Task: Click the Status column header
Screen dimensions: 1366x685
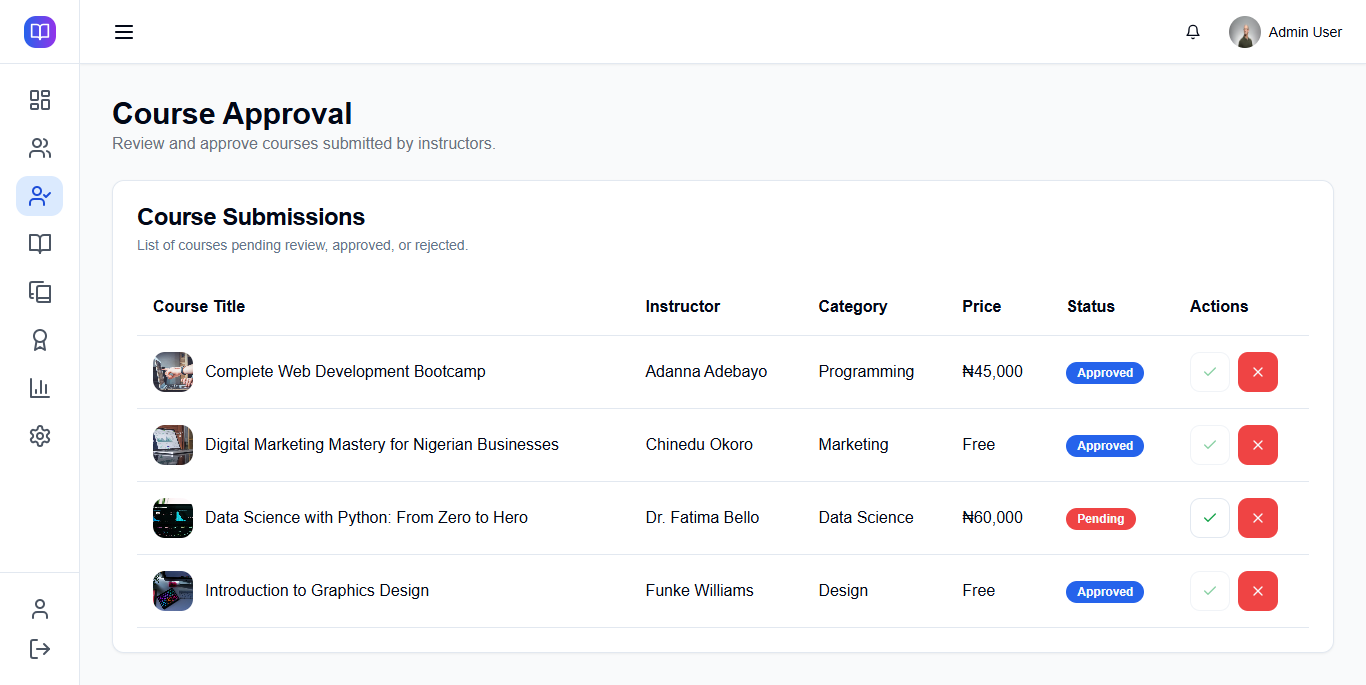Action: tap(1090, 306)
